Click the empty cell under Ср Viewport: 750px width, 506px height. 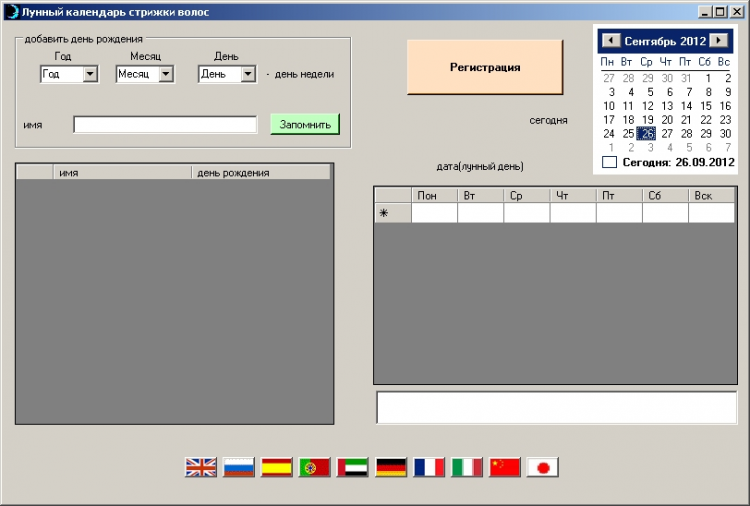pos(527,213)
